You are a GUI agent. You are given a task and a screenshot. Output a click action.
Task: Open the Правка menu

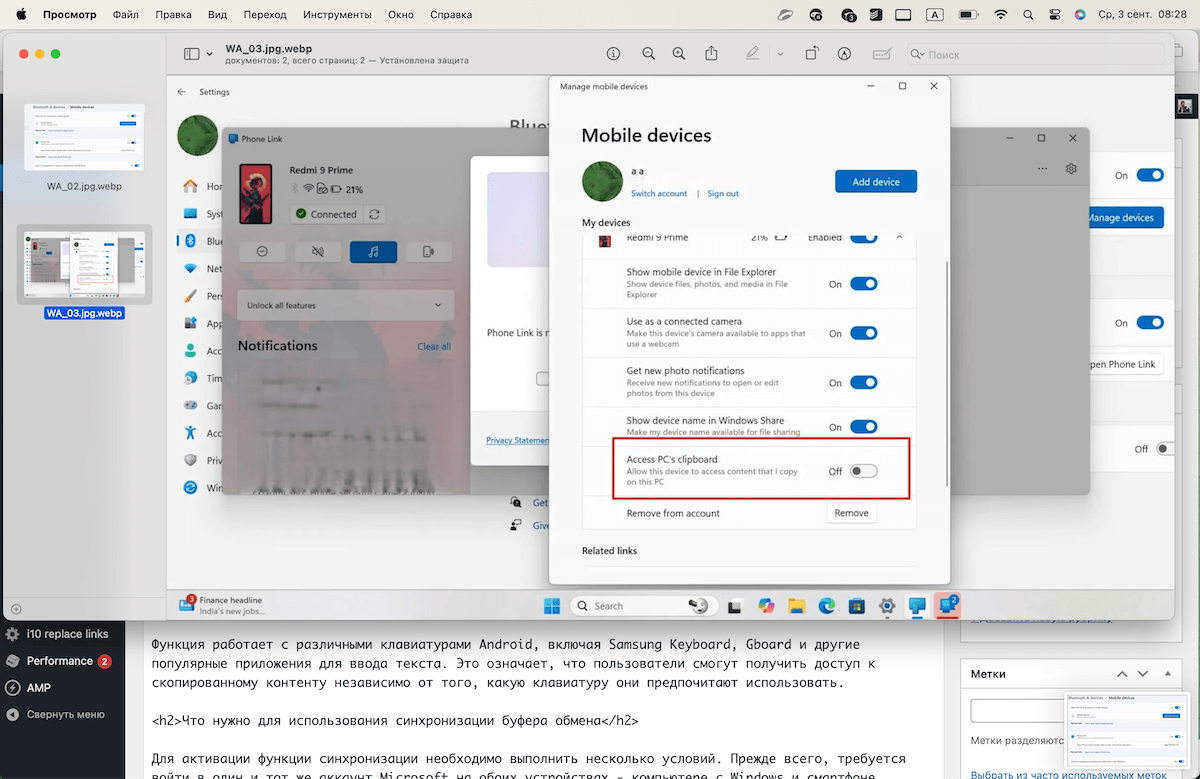coord(174,15)
